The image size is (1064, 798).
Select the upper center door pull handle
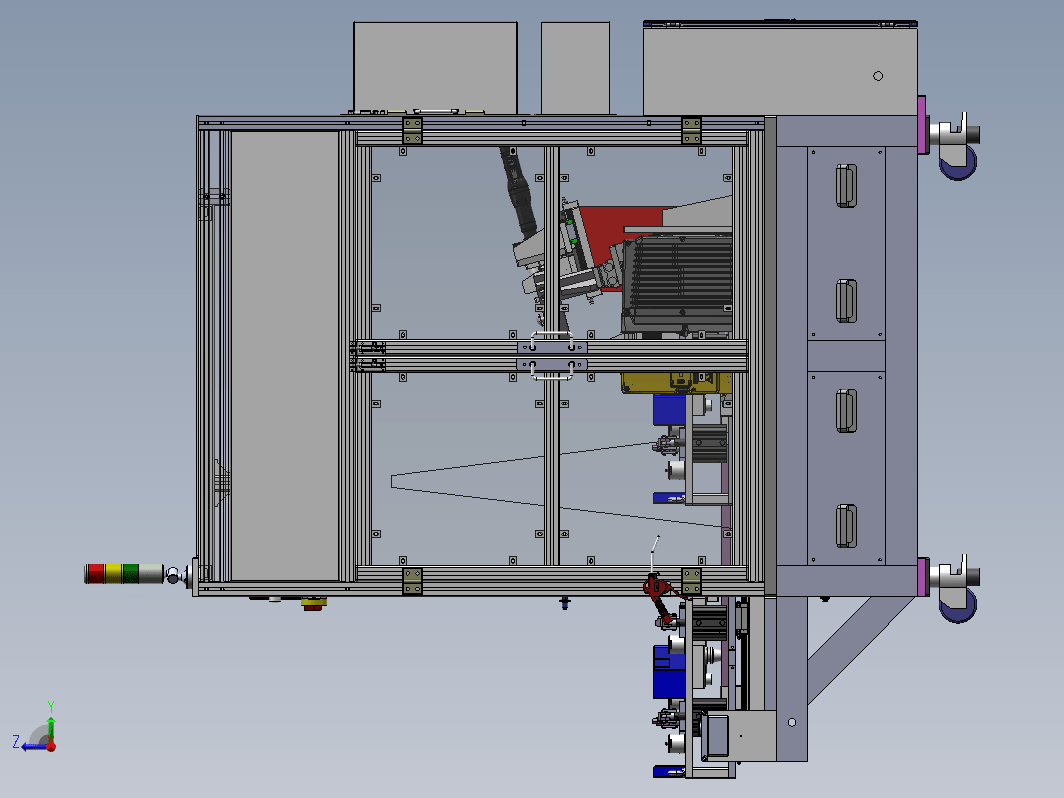click(552, 342)
